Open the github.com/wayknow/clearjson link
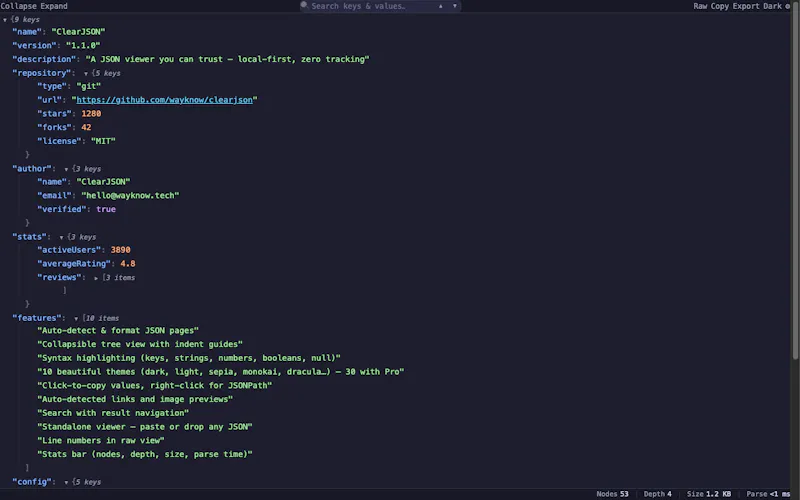The height and width of the screenshot is (500, 800). (164, 100)
